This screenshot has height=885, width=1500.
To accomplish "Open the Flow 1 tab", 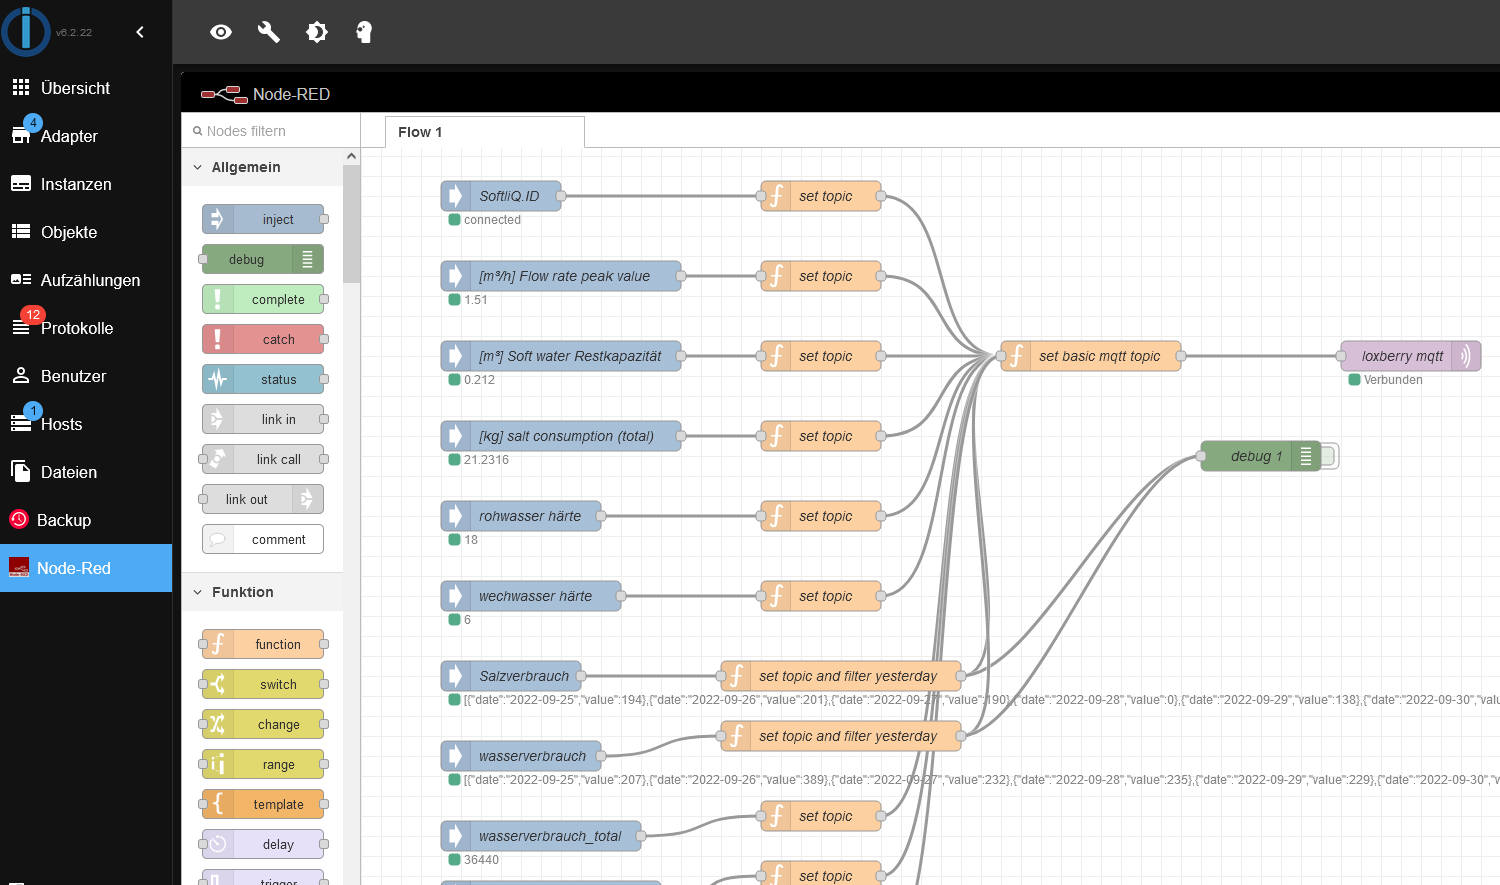I will [x=420, y=132].
